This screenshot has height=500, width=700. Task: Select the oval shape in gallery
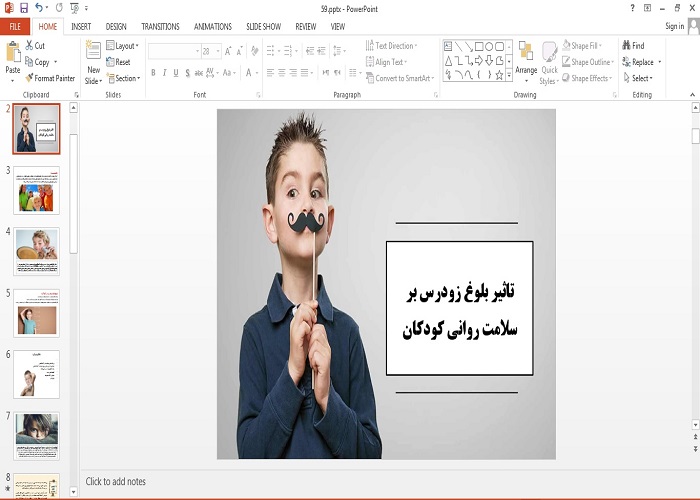point(489,46)
